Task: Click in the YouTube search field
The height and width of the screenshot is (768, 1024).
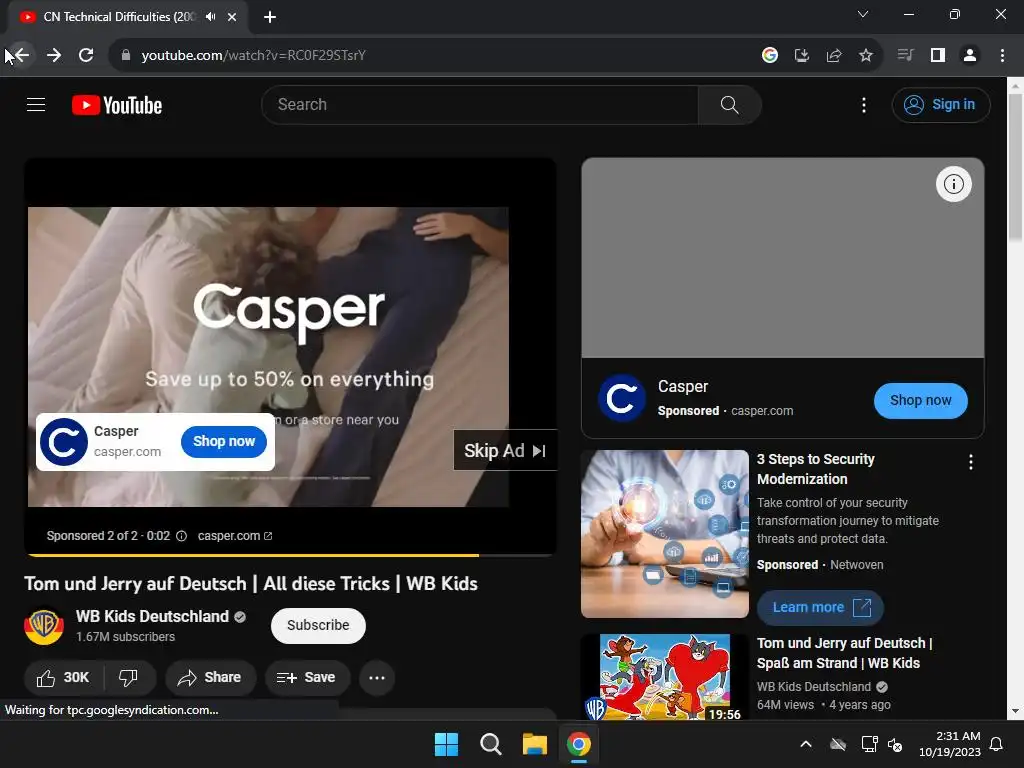Action: click(480, 104)
